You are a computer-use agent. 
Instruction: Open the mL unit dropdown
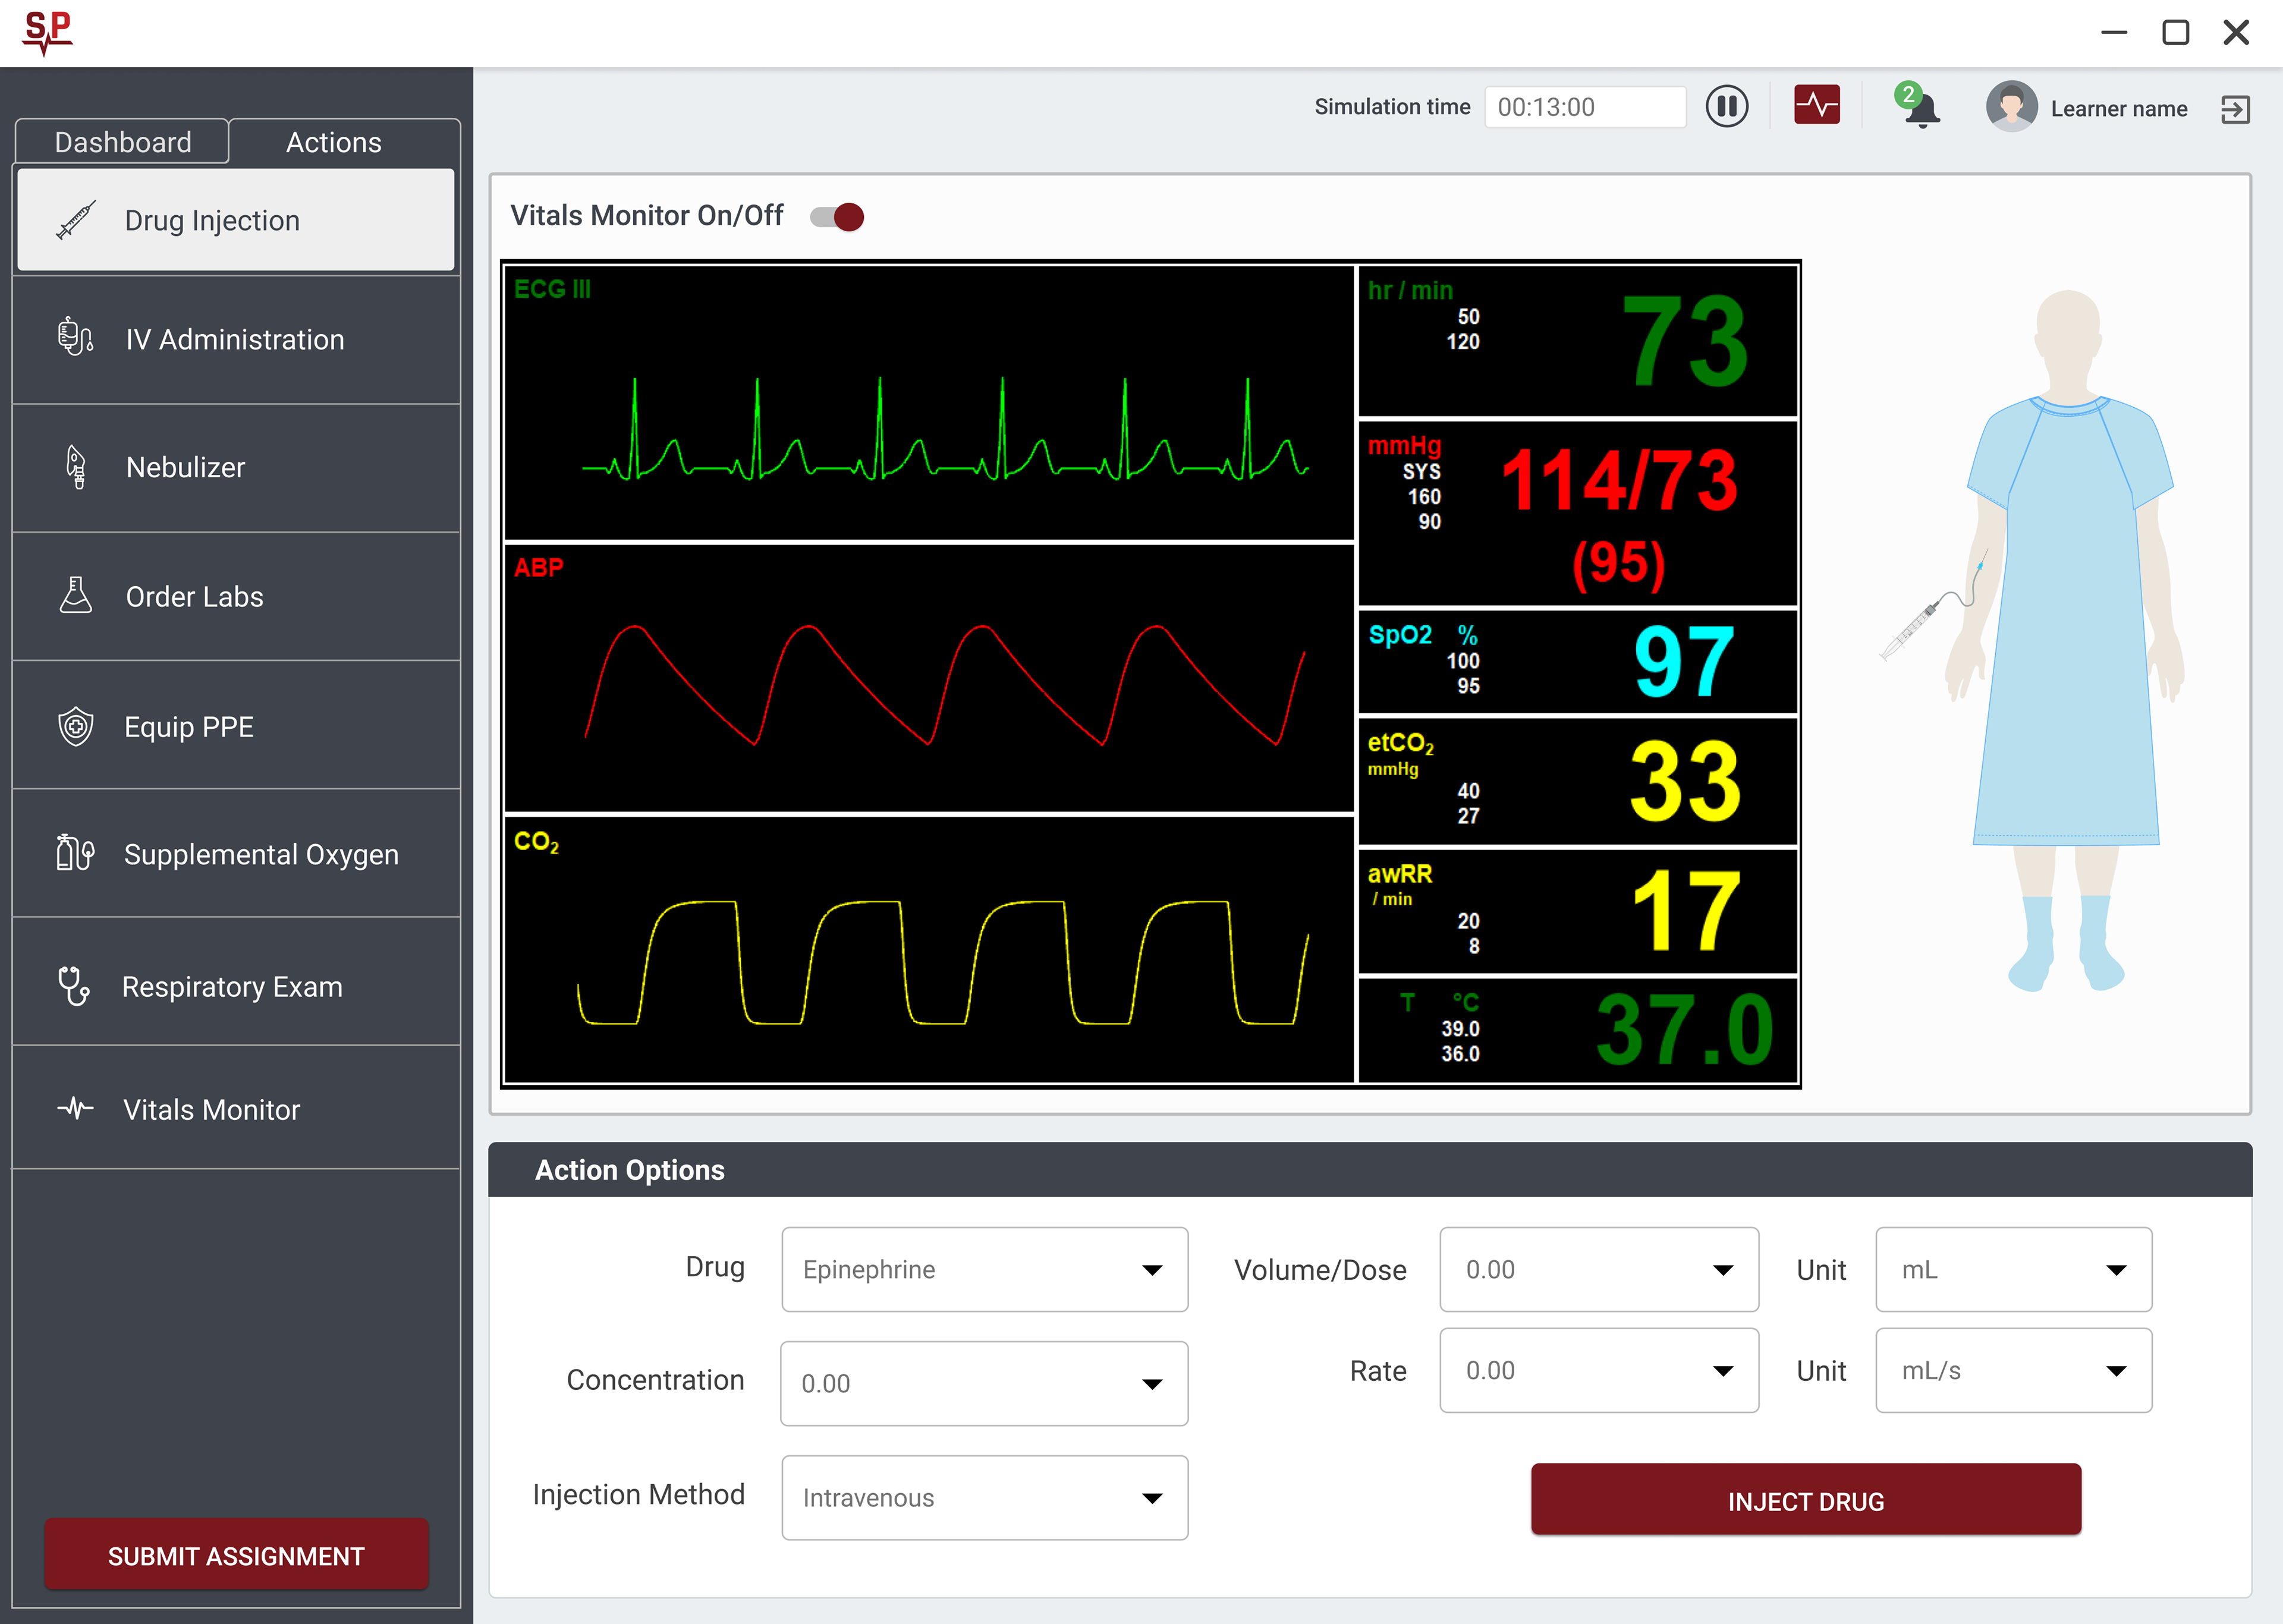pos(2013,1269)
